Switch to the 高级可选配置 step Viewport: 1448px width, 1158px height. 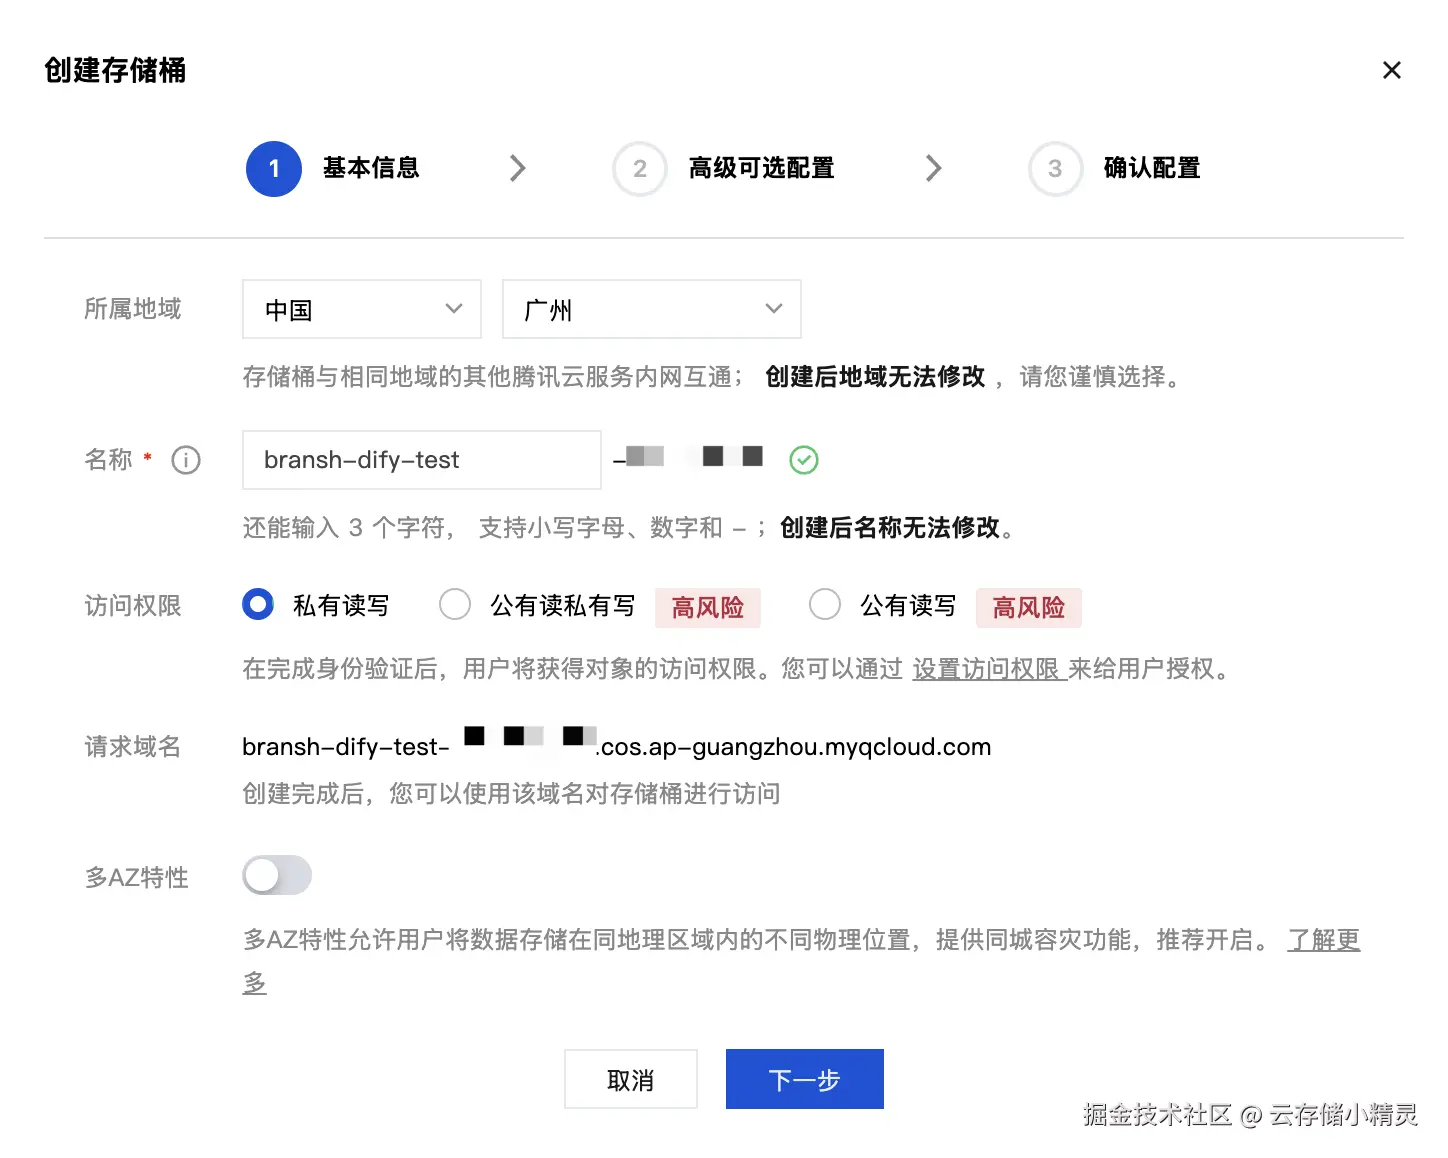(x=760, y=169)
